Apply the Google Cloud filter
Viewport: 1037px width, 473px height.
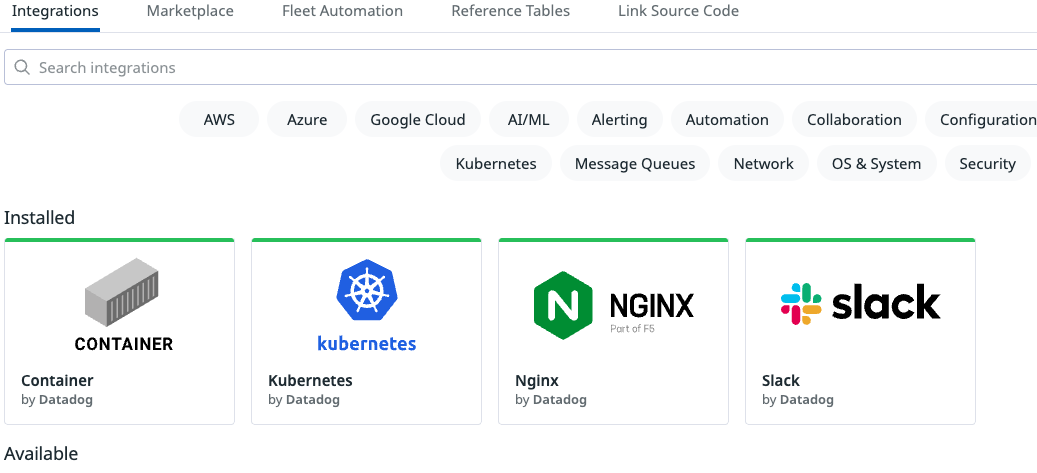(x=417, y=120)
